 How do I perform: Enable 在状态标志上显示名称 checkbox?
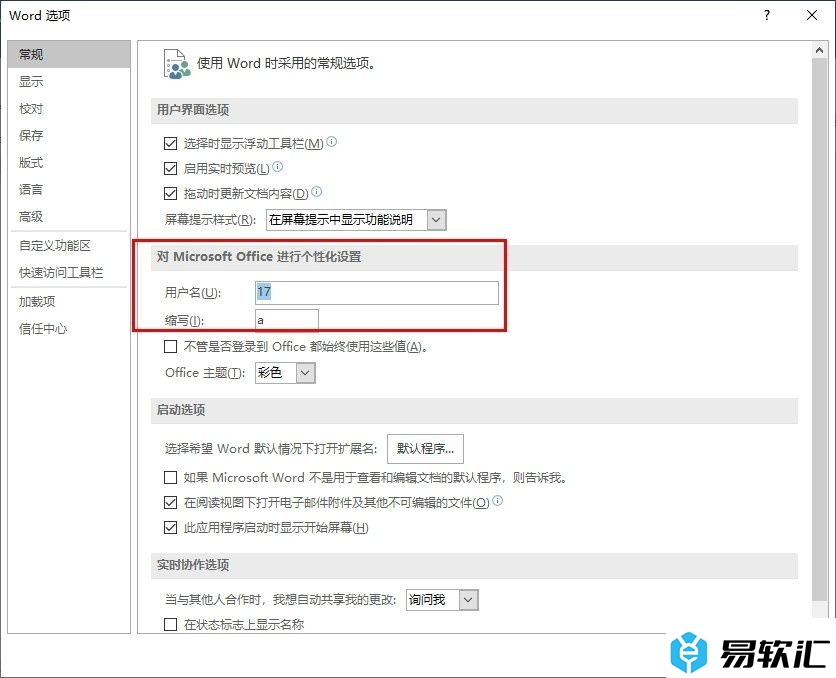tap(171, 624)
